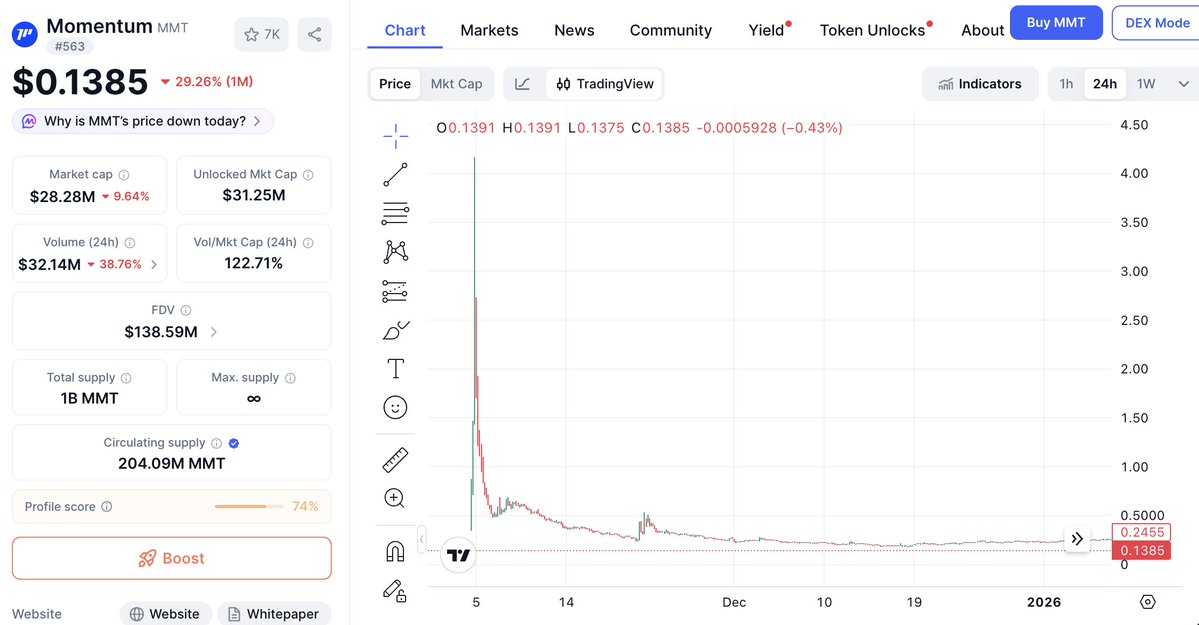Switch to the Token Unlocks tab

[x=872, y=30]
